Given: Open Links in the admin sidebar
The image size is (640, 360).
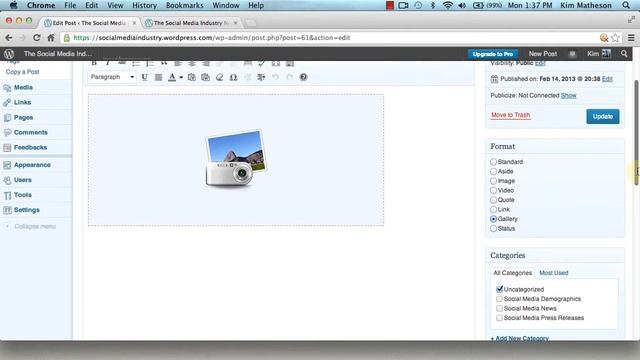Looking at the screenshot, I should (x=22, y=102).
